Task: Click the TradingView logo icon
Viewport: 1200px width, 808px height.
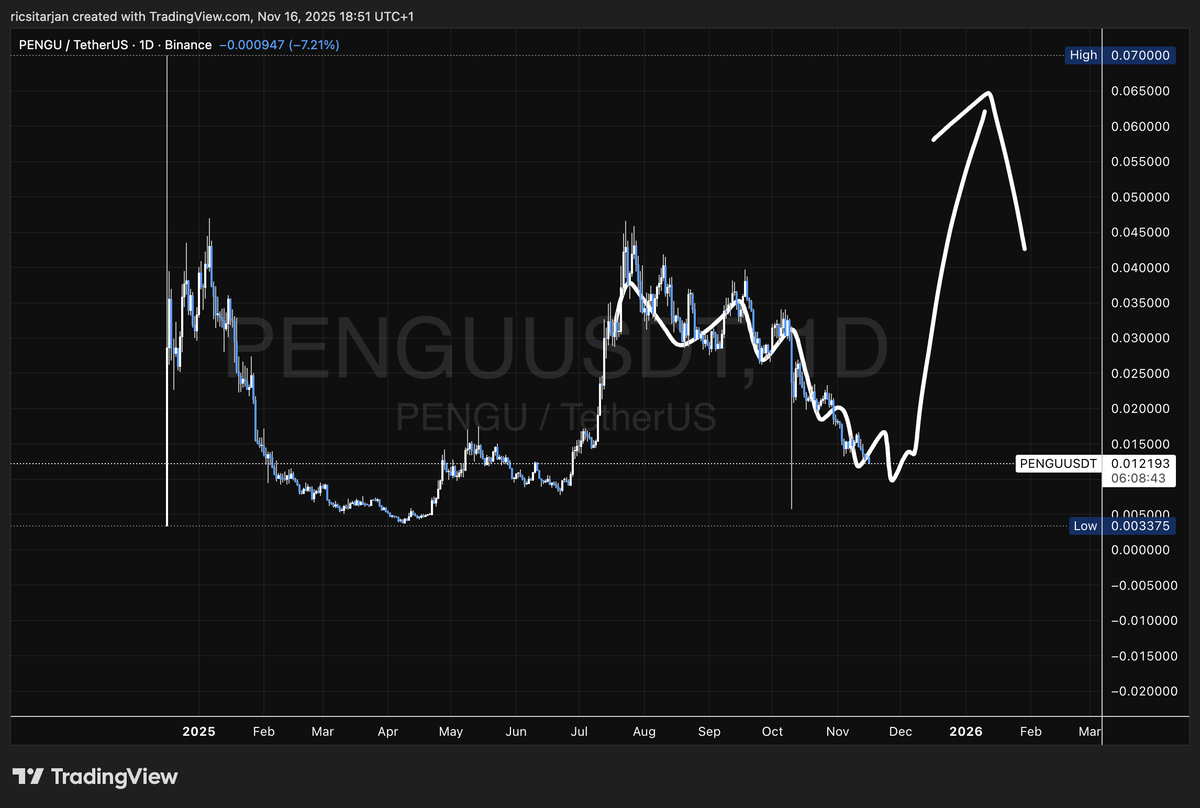Action: (x=27, y=776)
